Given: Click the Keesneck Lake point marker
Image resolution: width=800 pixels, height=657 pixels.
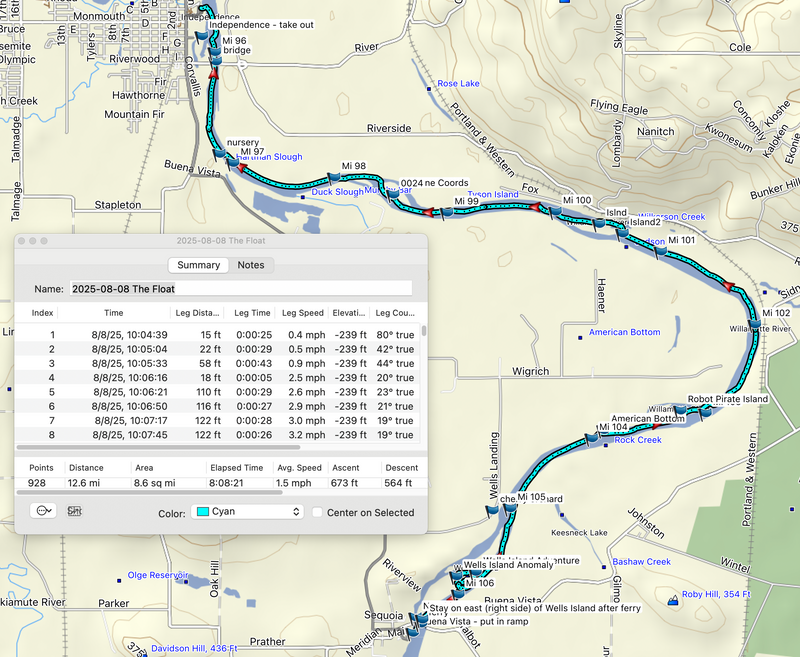Looking at the screenshot, I should tap(562, 515).
